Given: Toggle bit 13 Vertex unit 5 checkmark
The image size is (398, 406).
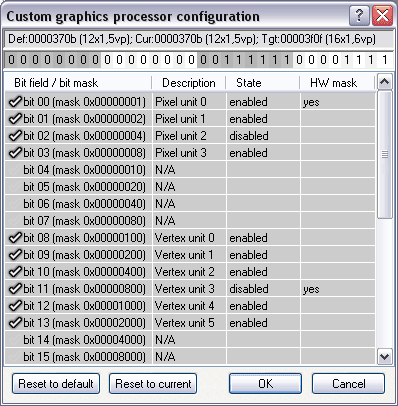Looking at the screenshot, I should point(15,322).
